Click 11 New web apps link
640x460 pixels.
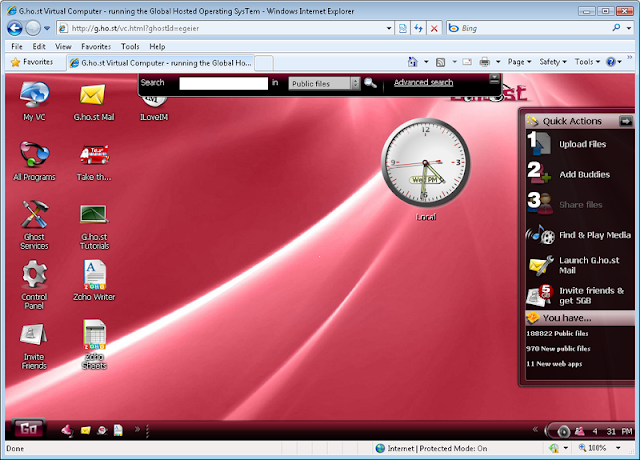[x=554, y=363]
